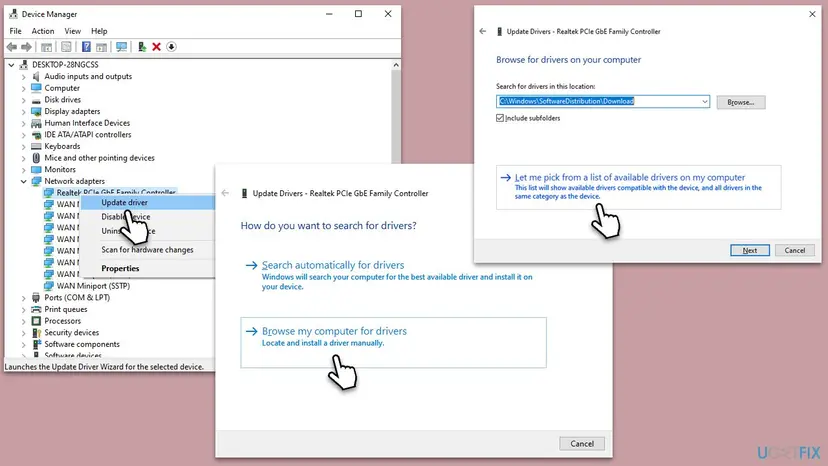Click the Display adapters category icon
Viewport: 828px width, 466px height.
tap(36, 111)
